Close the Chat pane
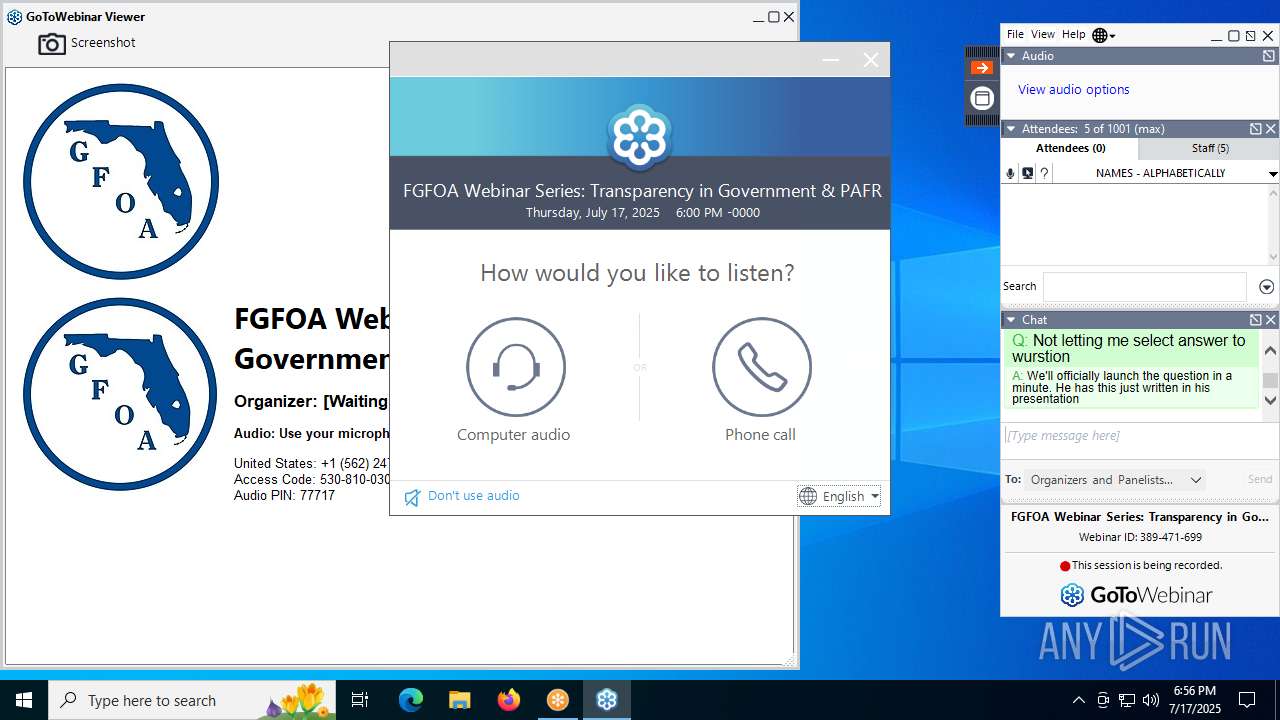Image resolution: width=1280 pixels, height=720 pixels. (1271, 320)
